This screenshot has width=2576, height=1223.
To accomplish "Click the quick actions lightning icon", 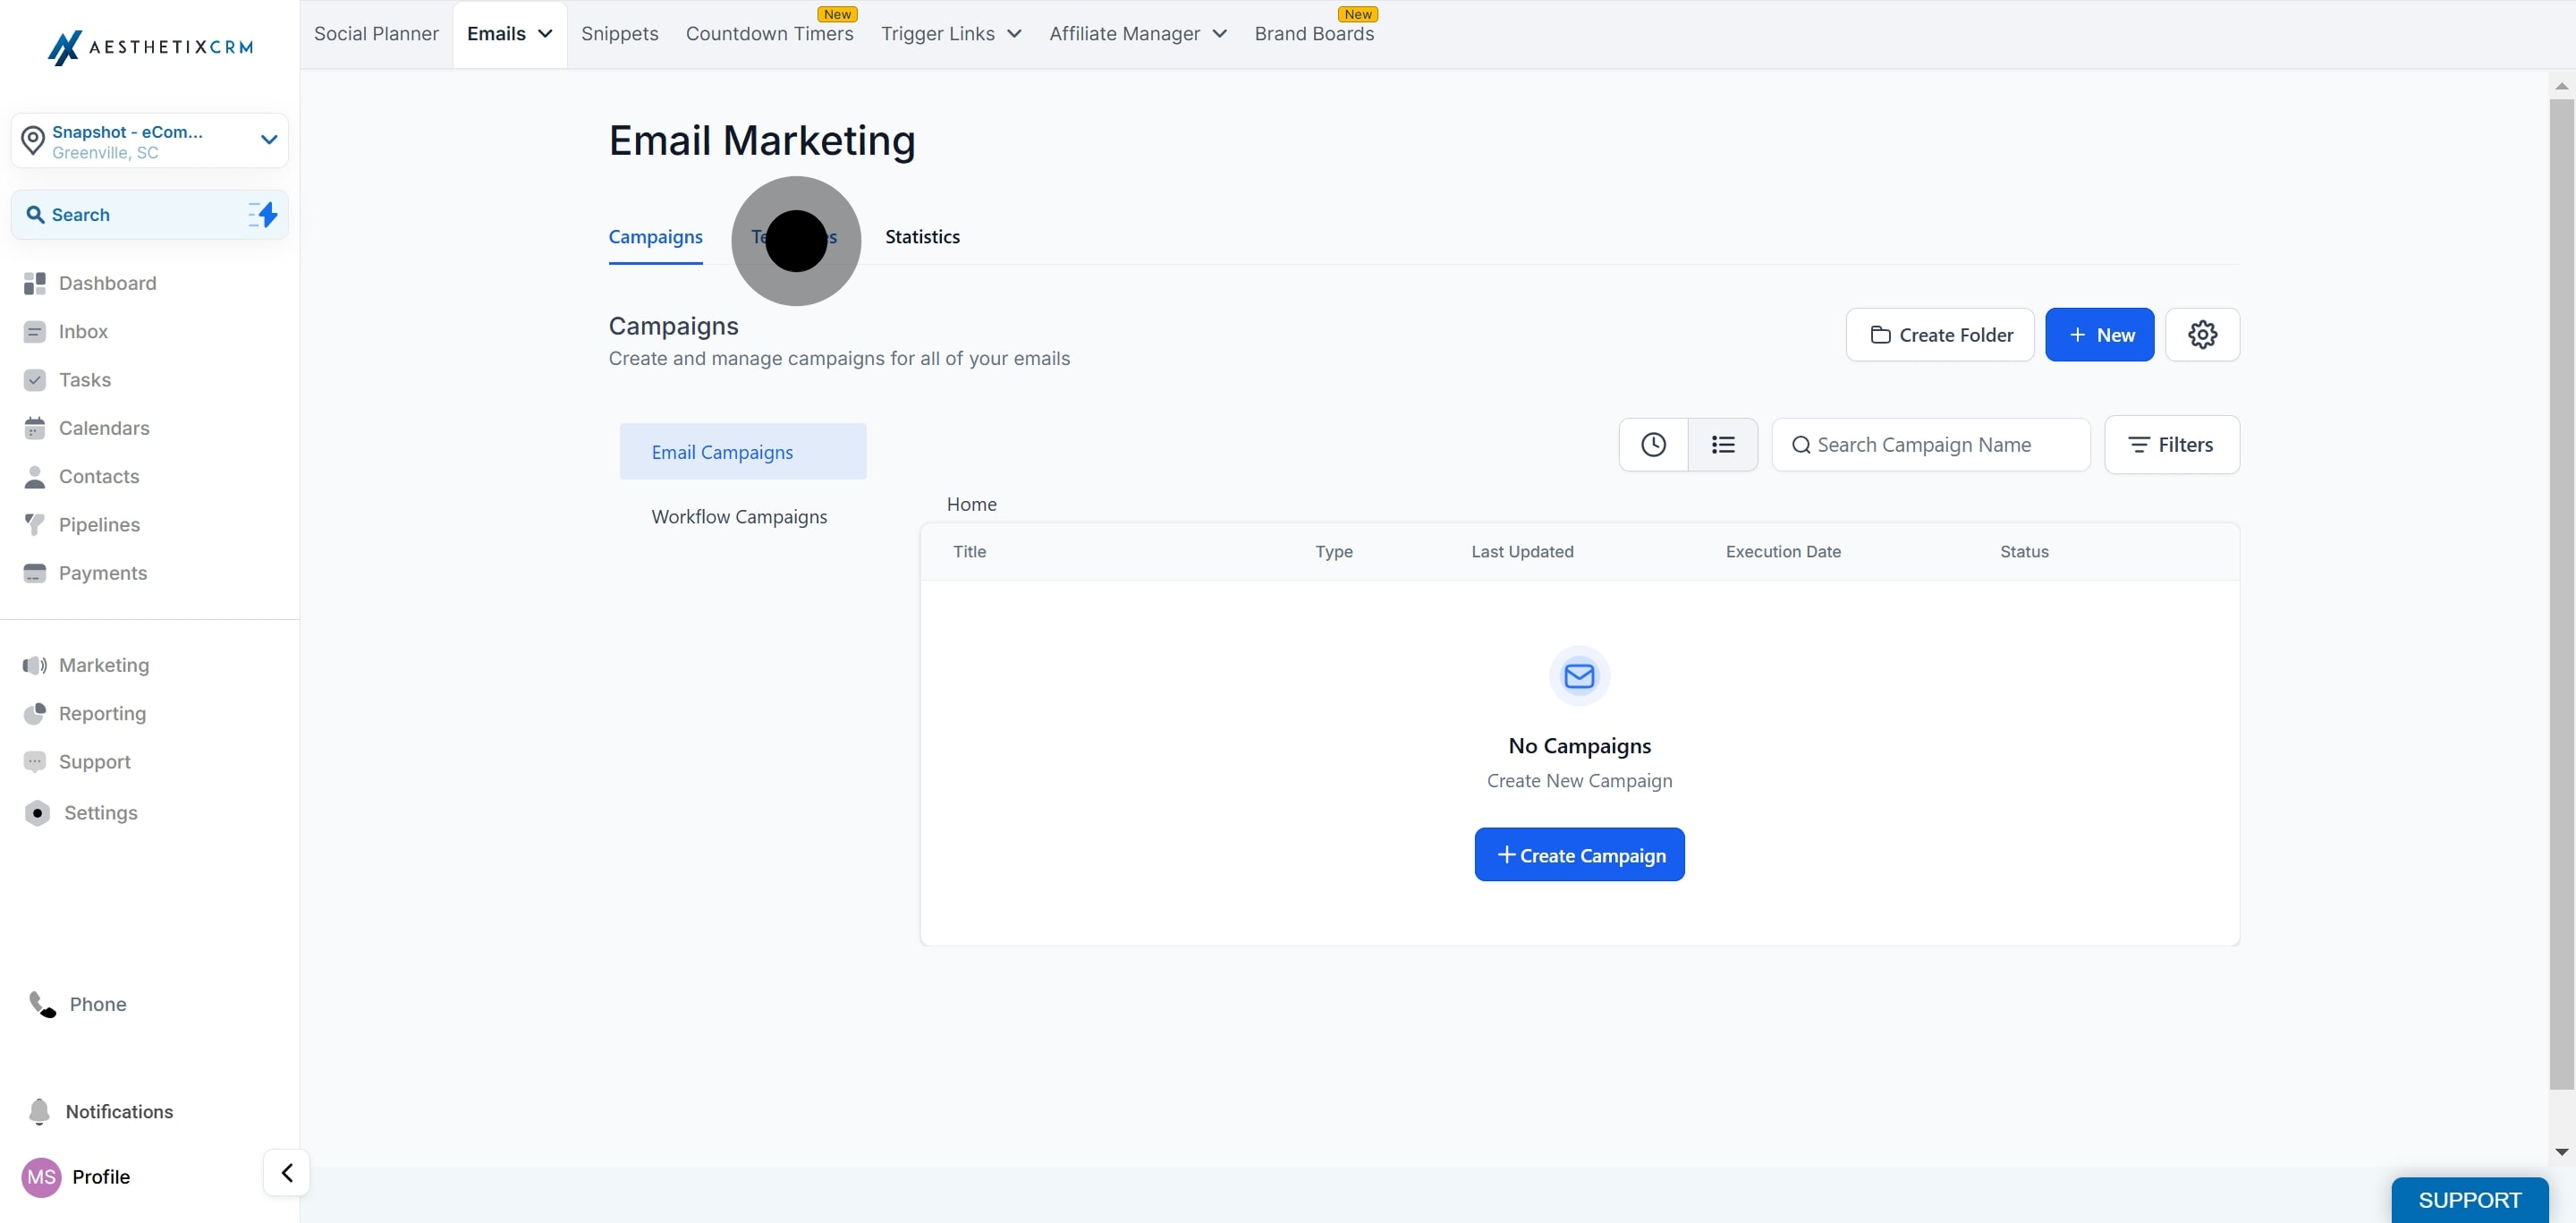I will [263, 214].
